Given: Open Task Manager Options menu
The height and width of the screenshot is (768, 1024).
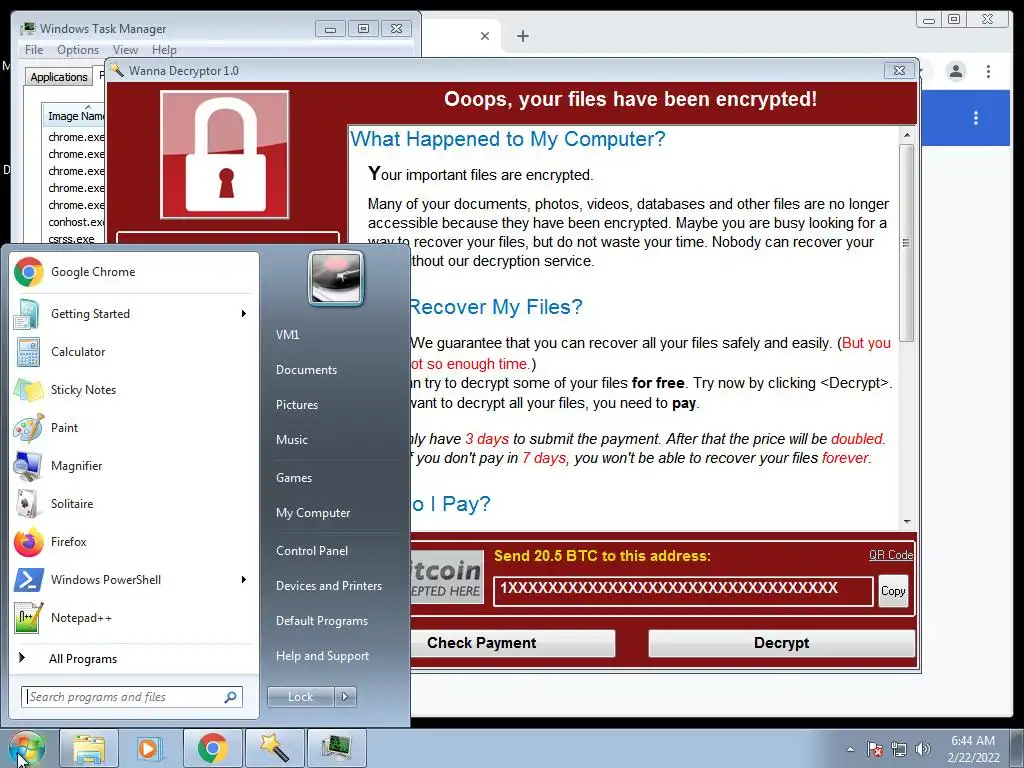Looking at the screenshot, I should [78, 50].
